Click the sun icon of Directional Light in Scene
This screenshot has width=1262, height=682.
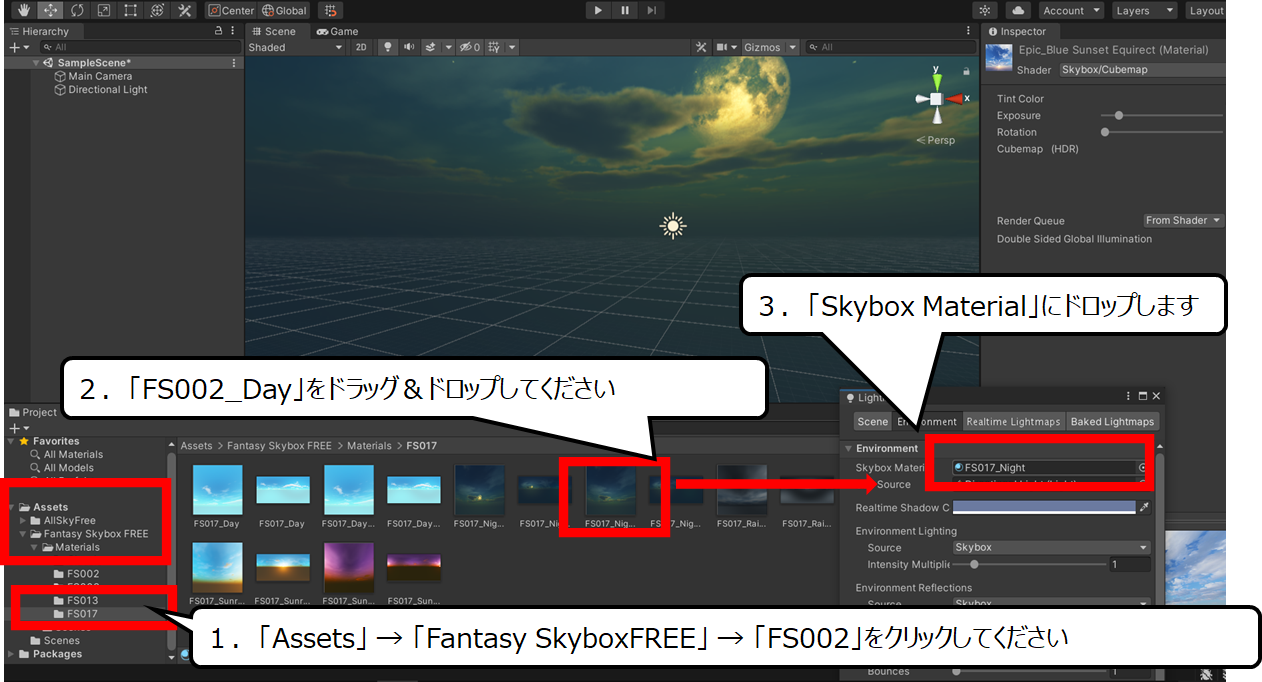pyautogui.click(x=673, y=226)
